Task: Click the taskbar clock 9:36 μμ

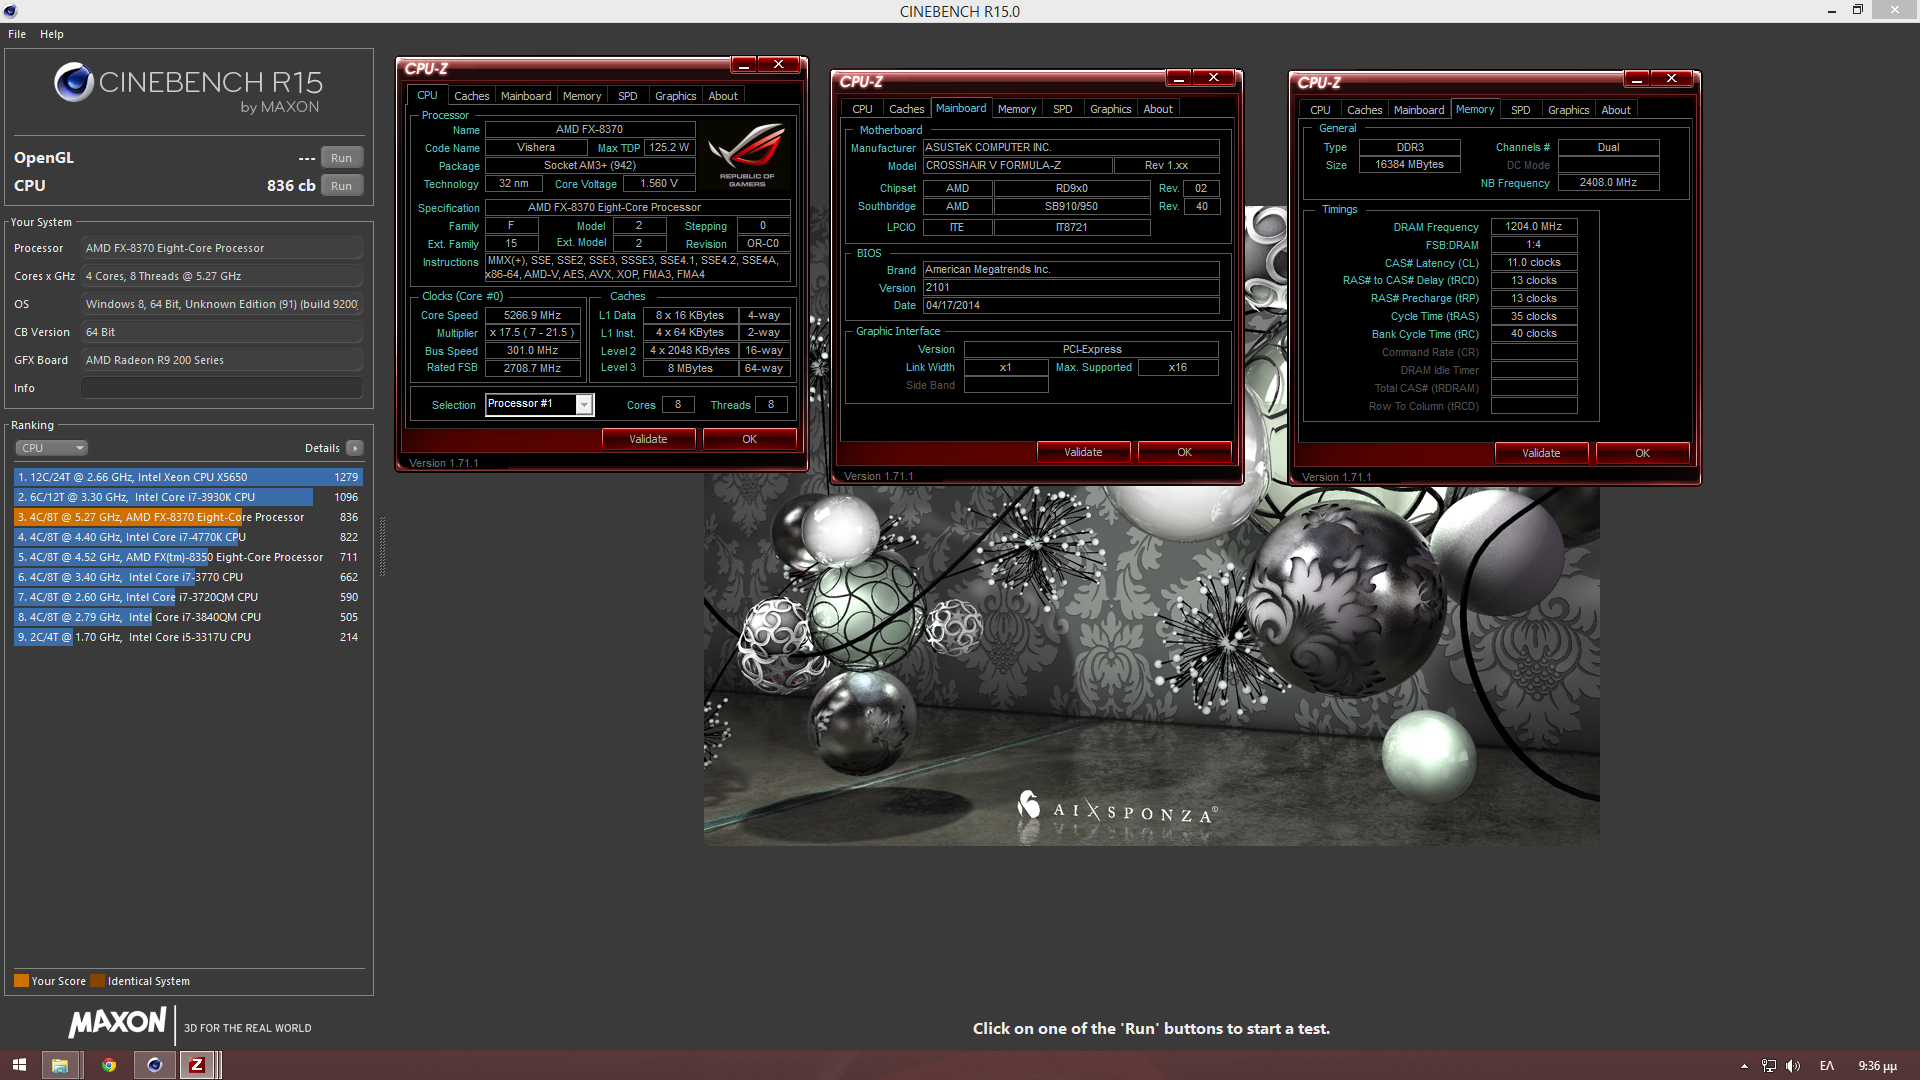Action: [x=1877, y=1066]
